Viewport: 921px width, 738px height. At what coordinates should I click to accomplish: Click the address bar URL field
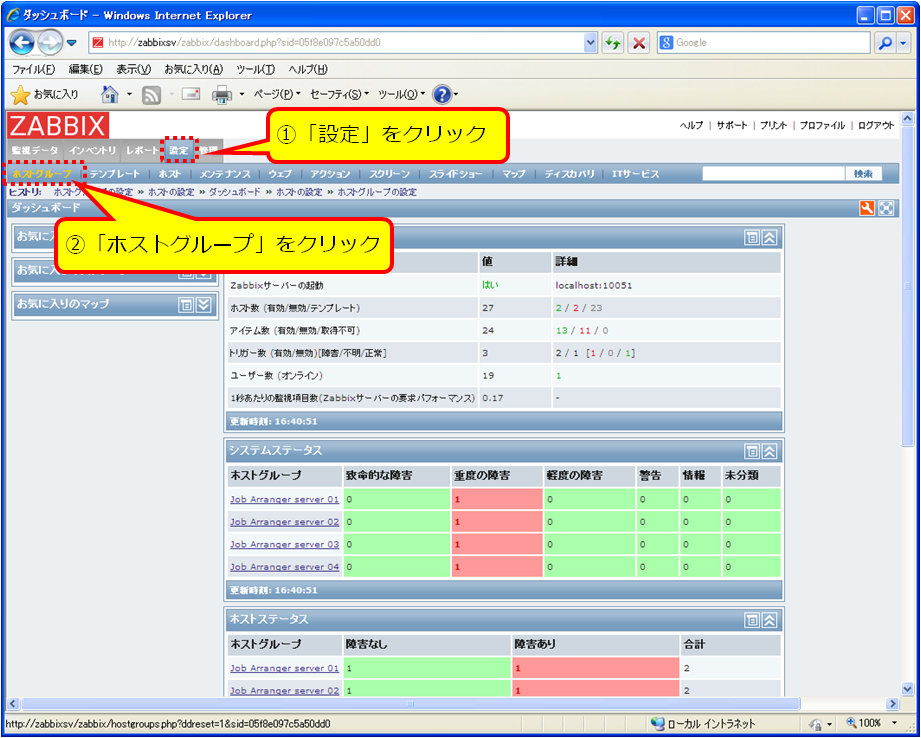[345, 43]
